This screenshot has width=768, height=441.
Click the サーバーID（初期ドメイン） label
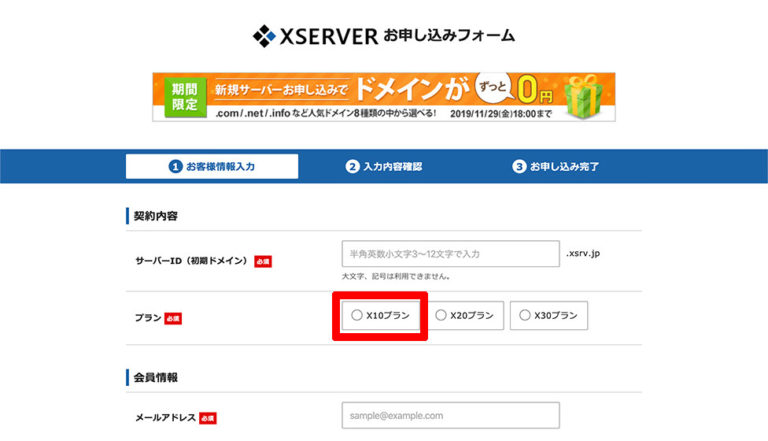pos(192,261)
